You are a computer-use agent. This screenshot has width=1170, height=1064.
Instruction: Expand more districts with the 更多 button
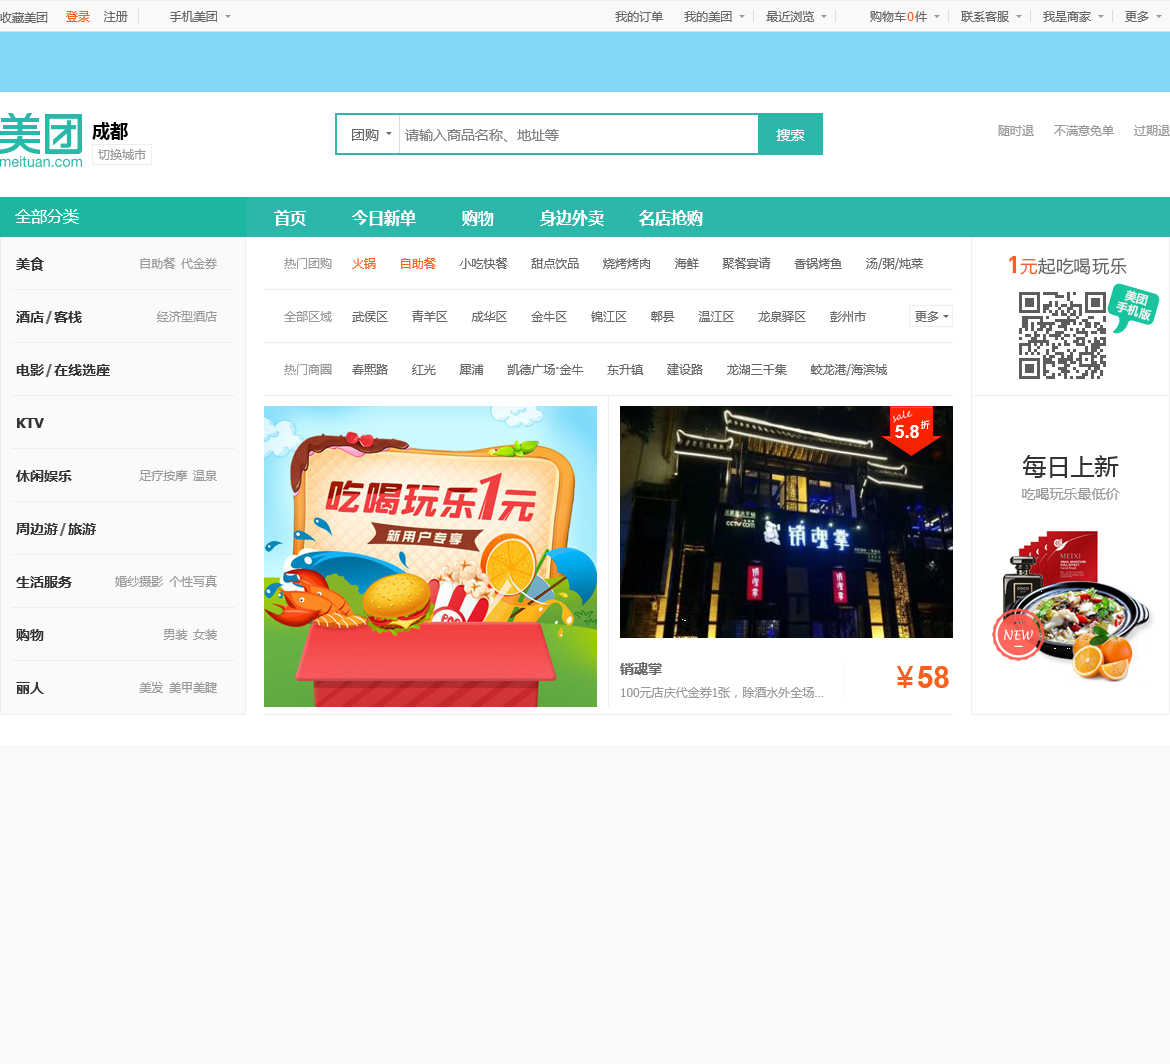coord(930,316)
